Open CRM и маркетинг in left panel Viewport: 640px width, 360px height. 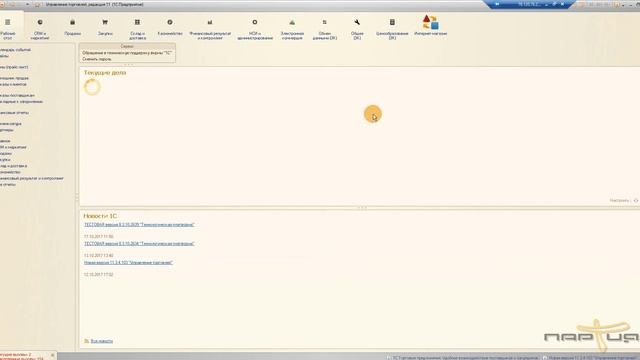13,147
